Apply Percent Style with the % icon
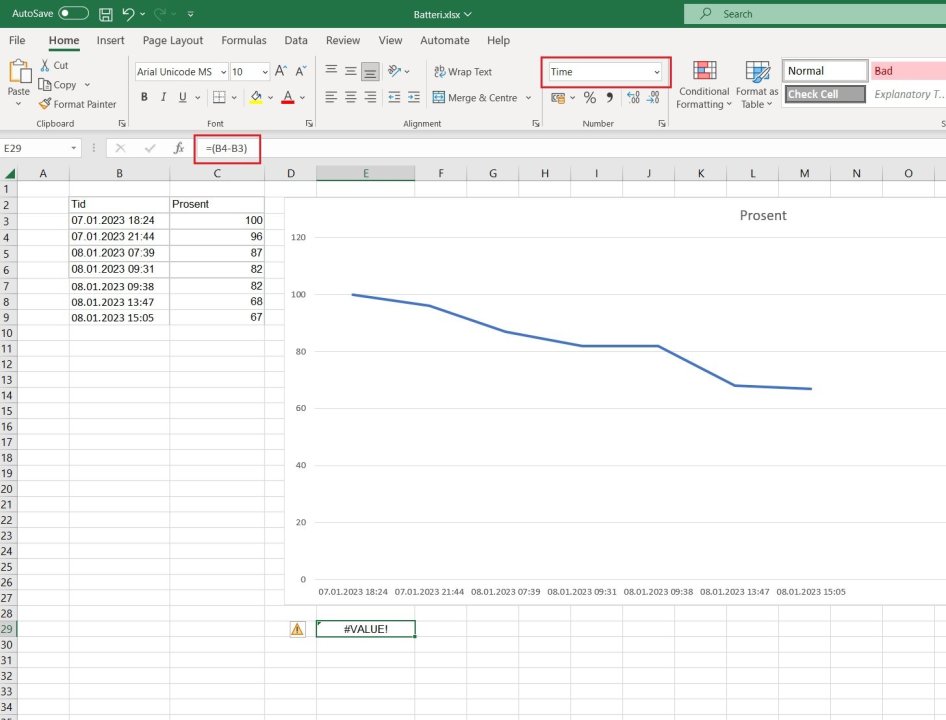The image size is (946, 720). click(589, 98)
